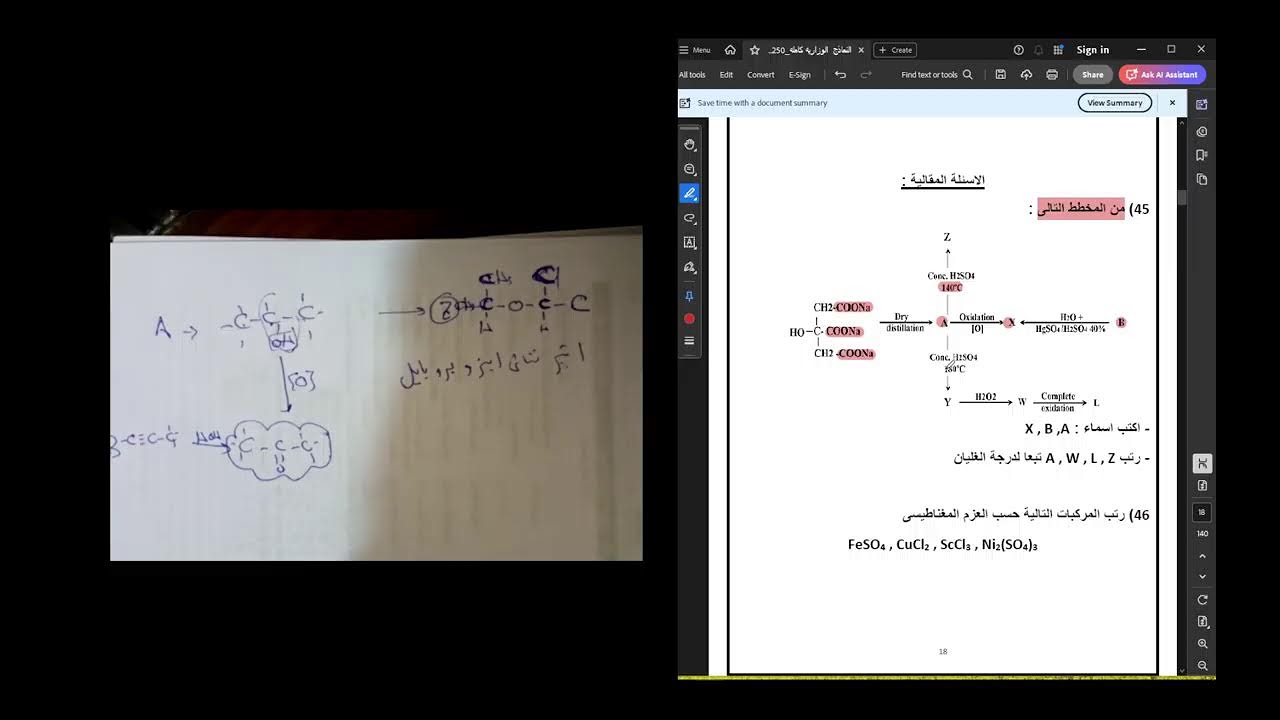Viewport: 1280px width, 720px height.
Task: Select the hand pan tool
Action: (x=689, y=145)
